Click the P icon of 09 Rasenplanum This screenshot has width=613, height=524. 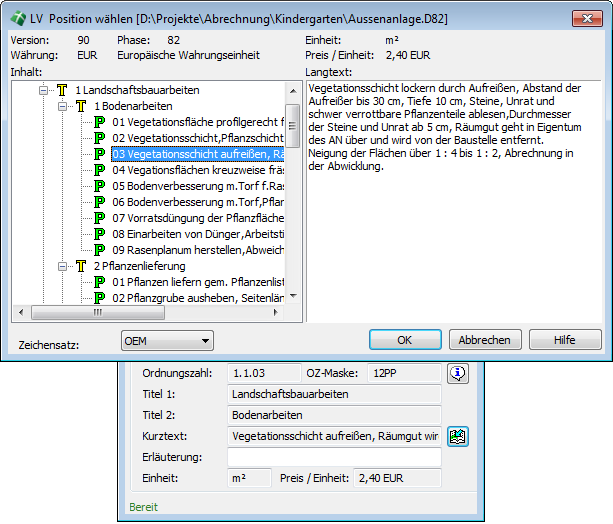coord(100,250)
